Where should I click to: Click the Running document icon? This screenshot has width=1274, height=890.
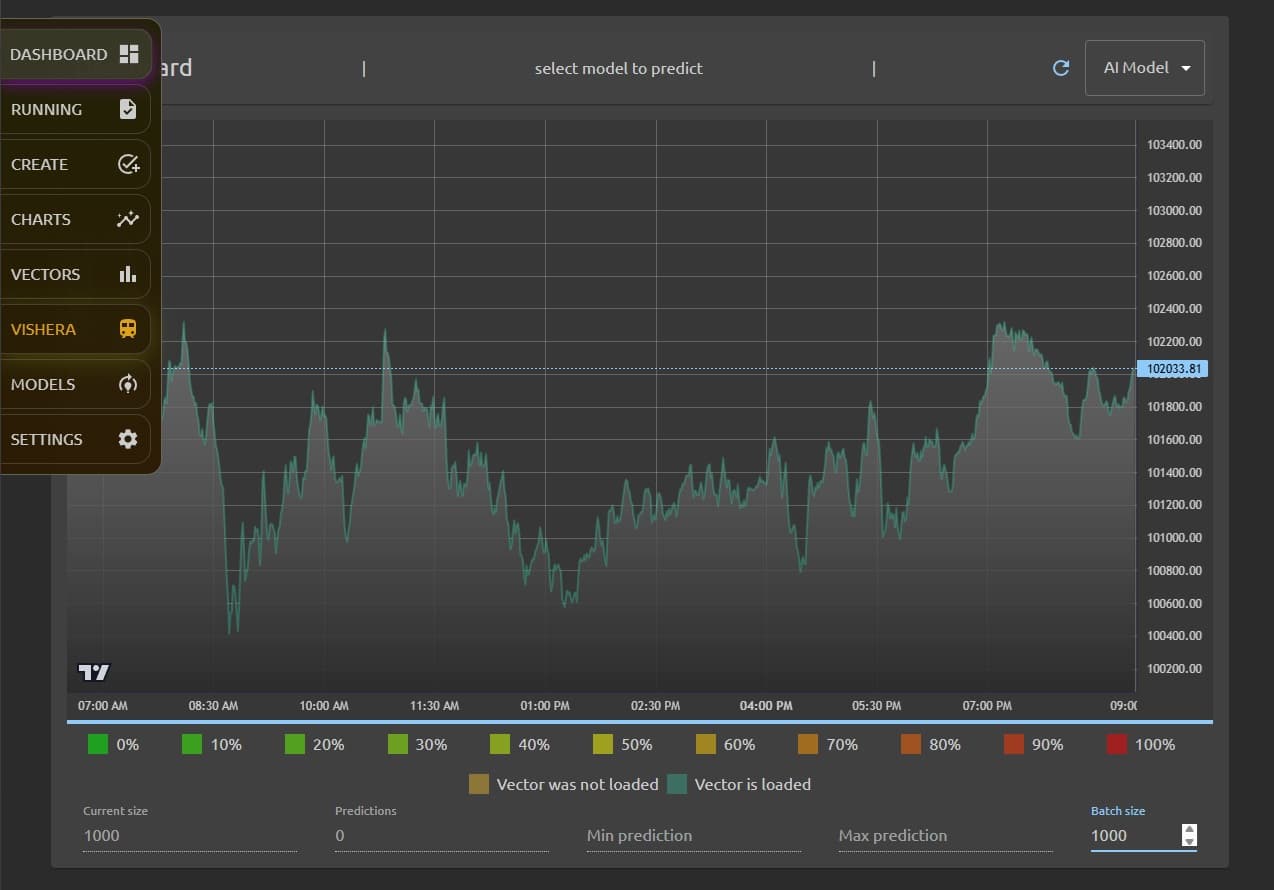128,109
